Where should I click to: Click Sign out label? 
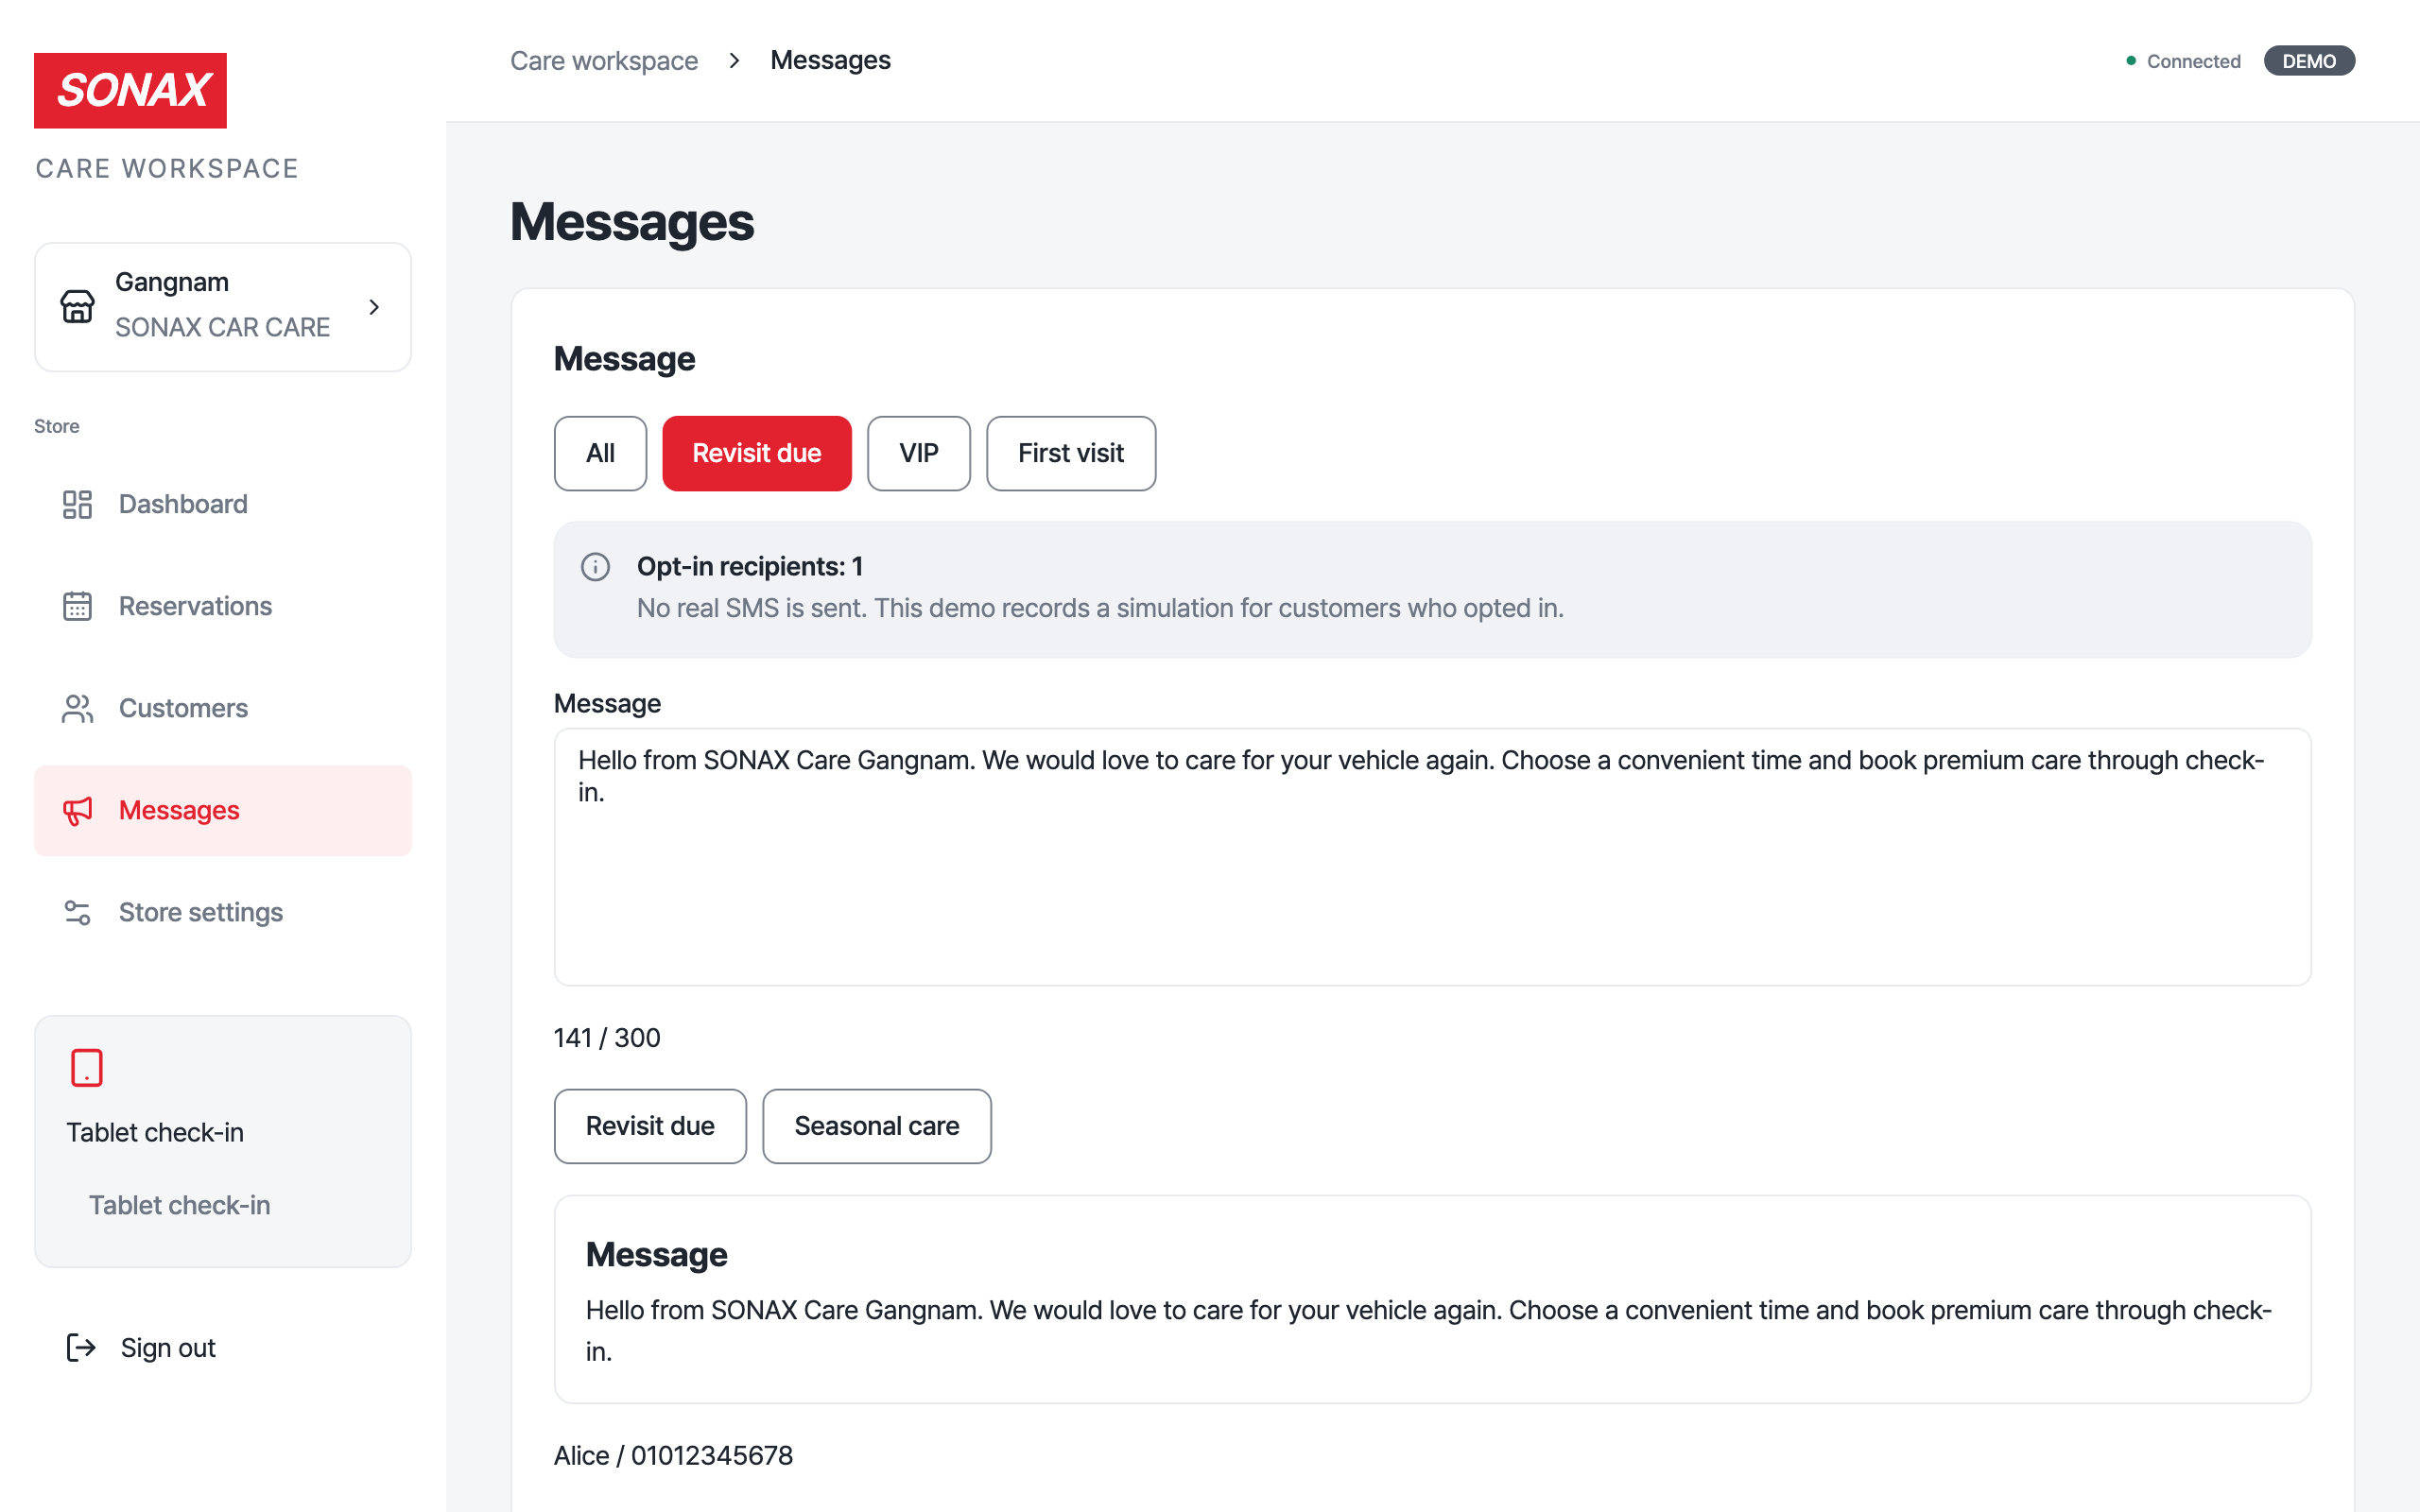(x=168, y=1348)
